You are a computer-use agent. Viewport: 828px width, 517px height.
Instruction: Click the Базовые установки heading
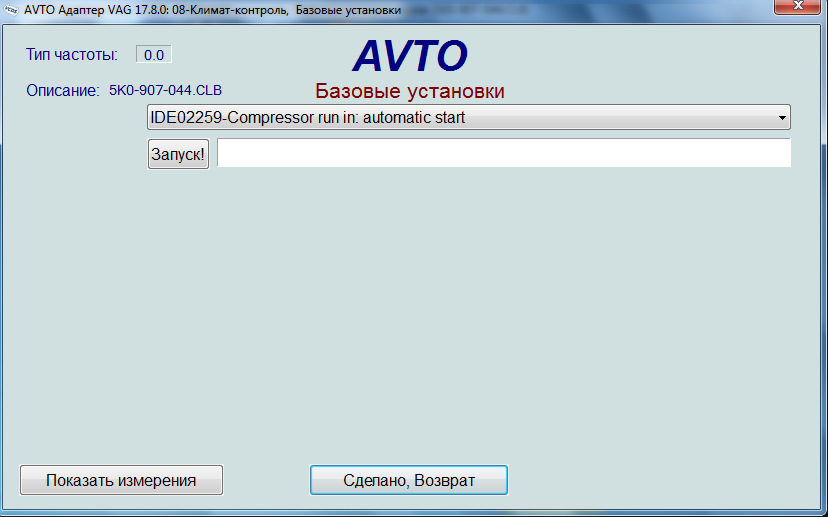(410, 91)
